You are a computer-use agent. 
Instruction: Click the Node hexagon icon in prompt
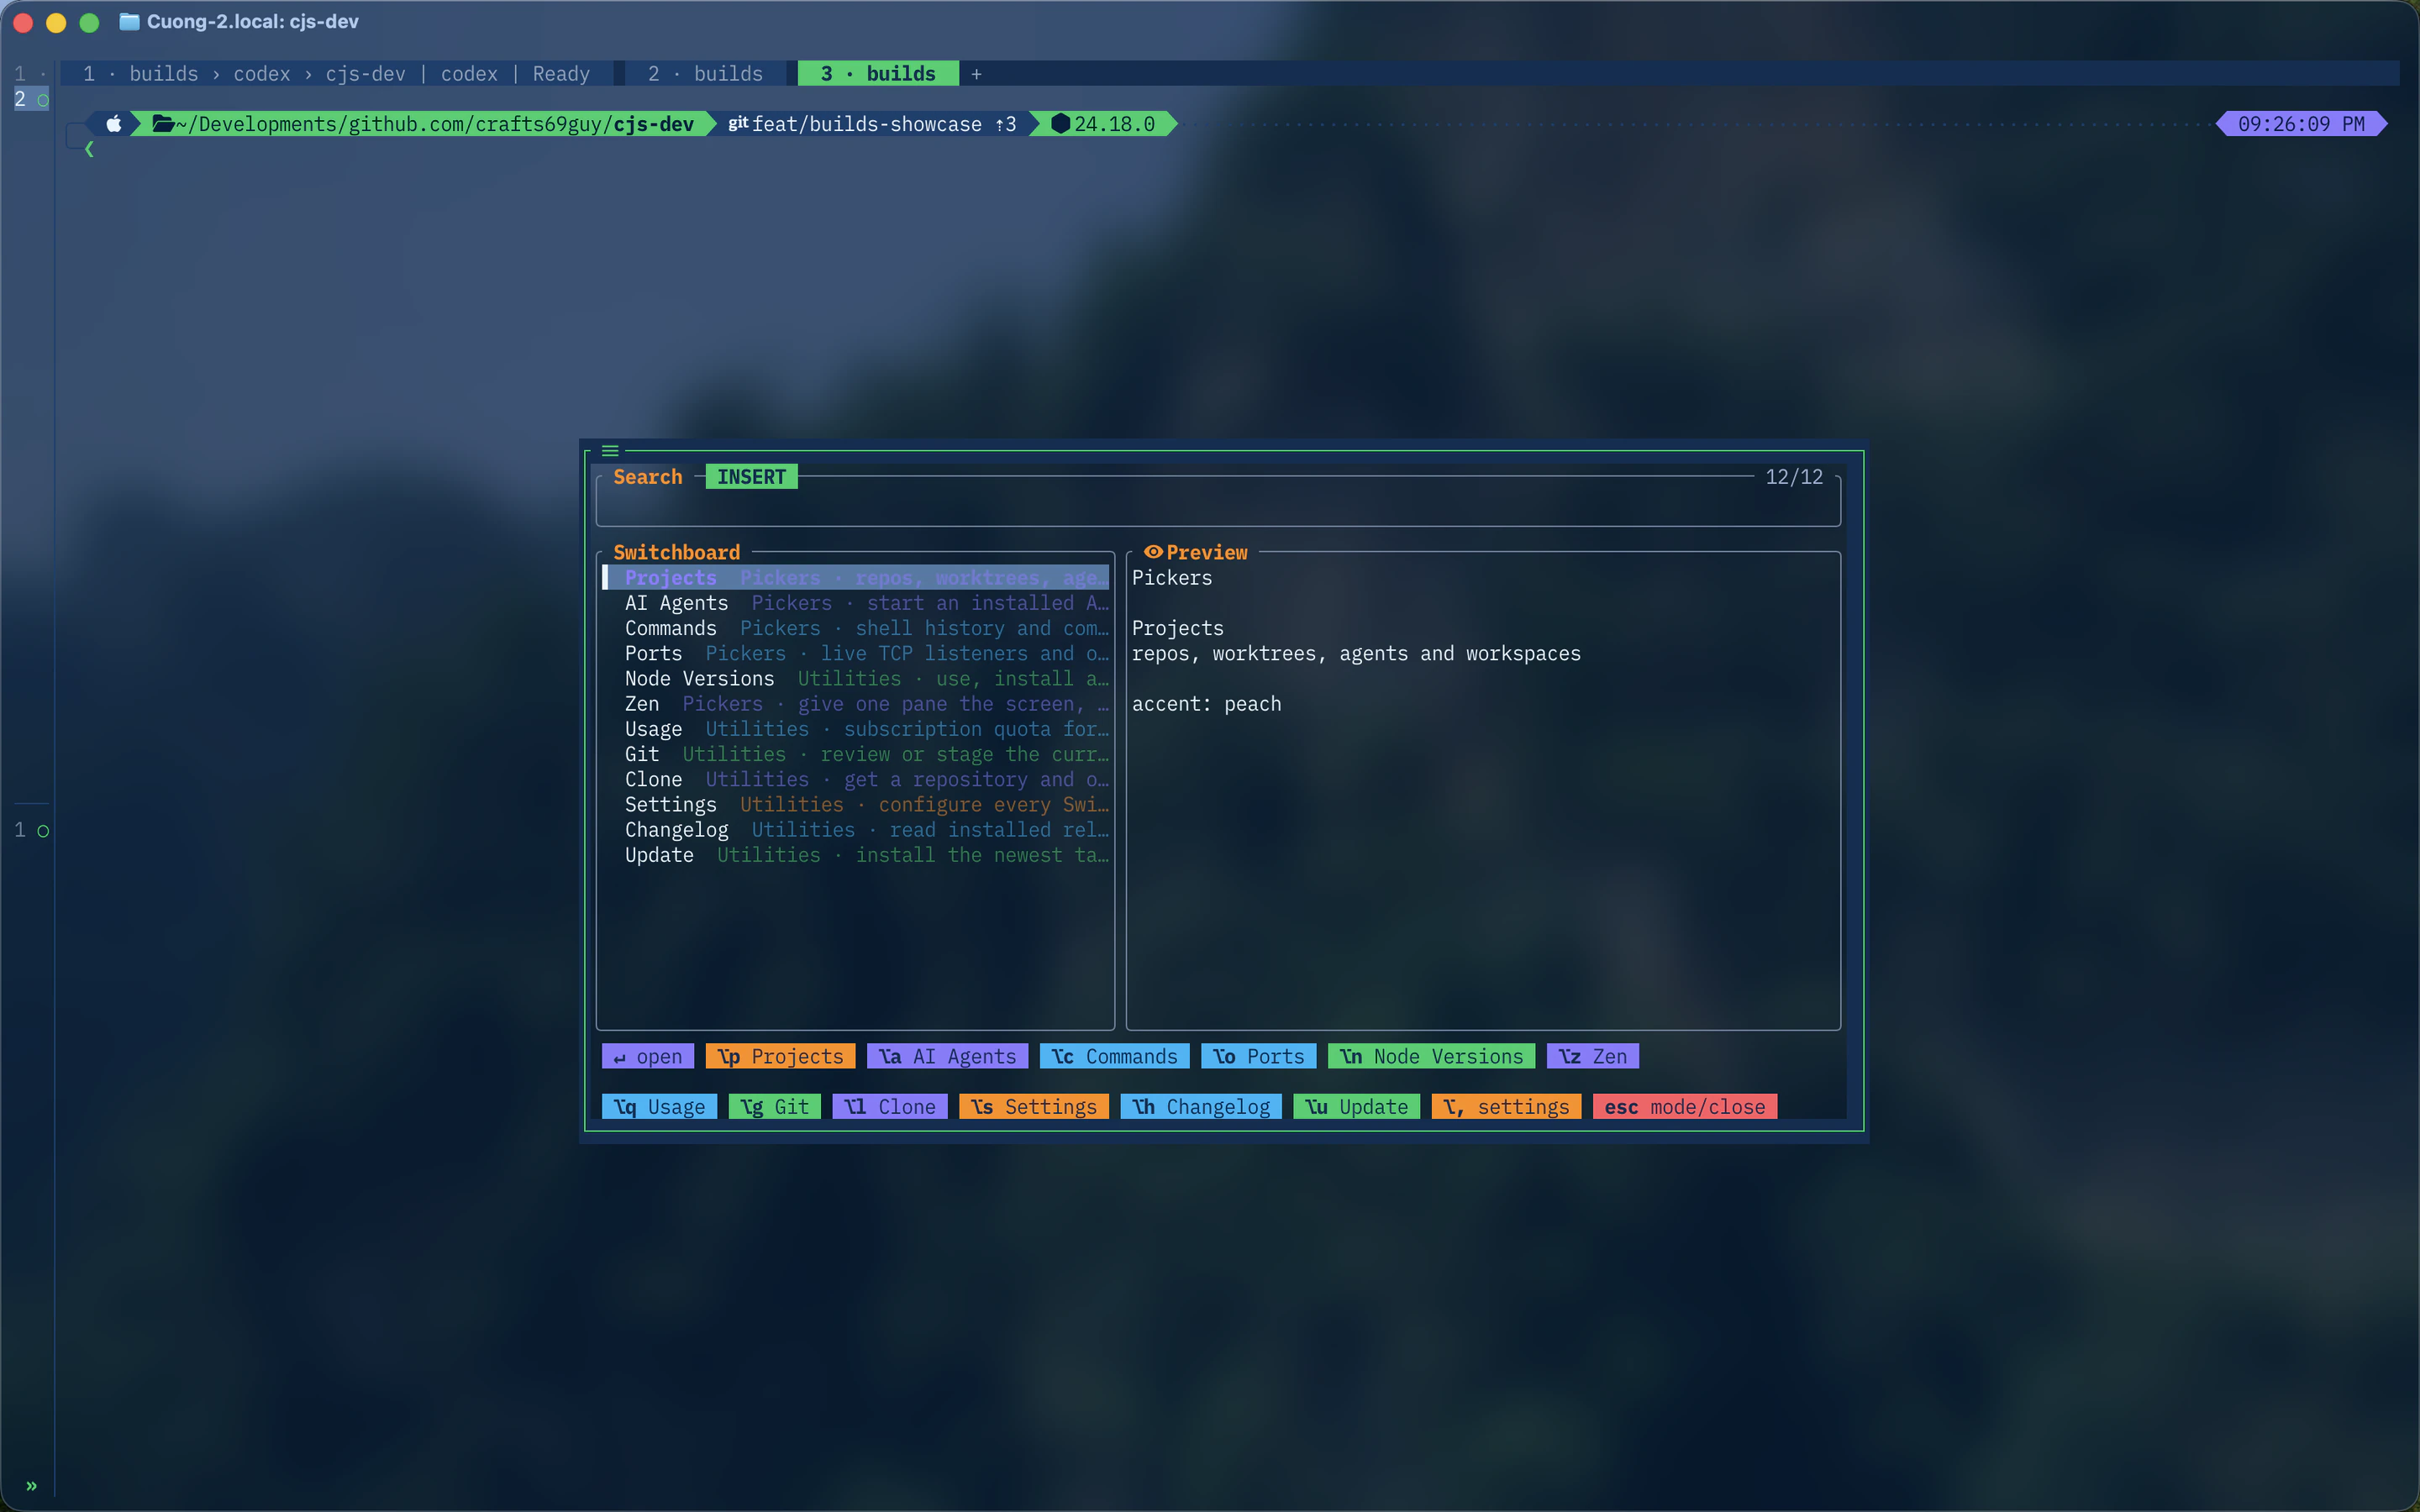pos(1061,124)
